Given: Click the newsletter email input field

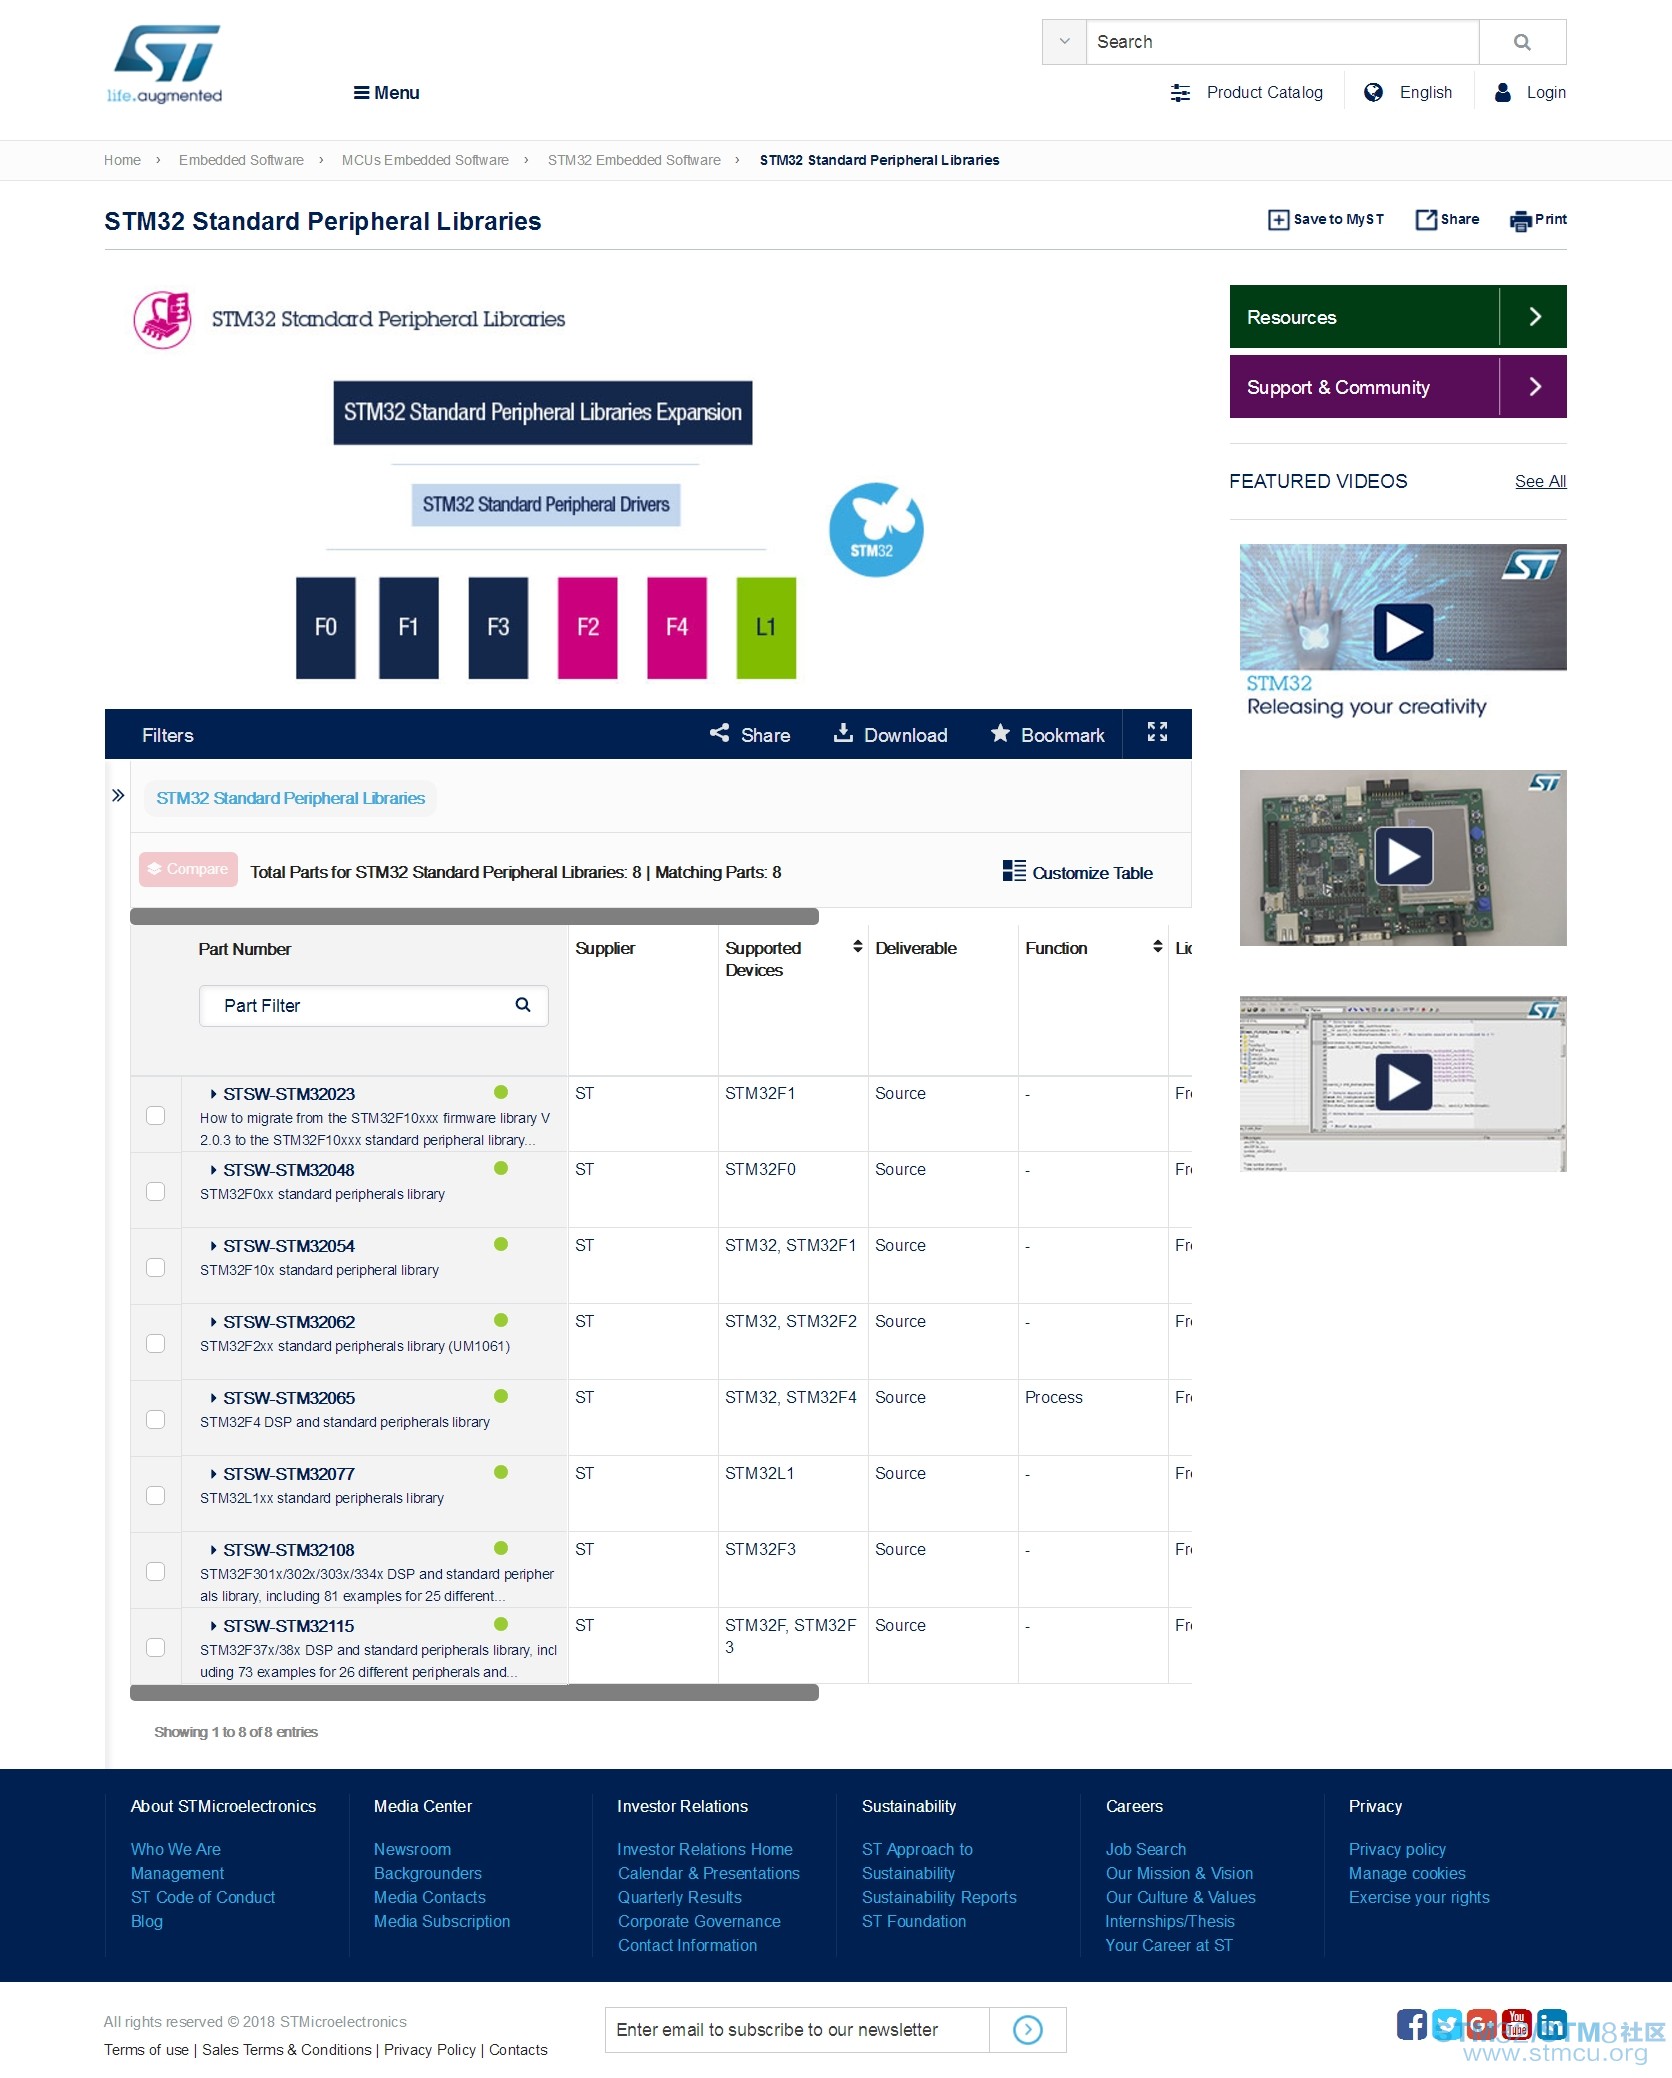Looking at the screenshot, I should [x=797, y=2029].
